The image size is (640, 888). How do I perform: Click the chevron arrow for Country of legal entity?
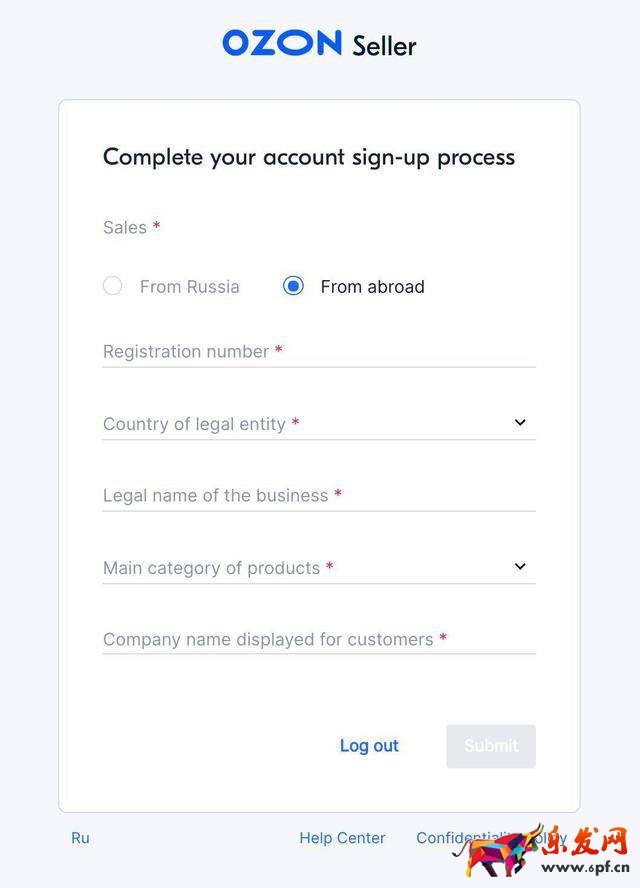click(520, 423)
